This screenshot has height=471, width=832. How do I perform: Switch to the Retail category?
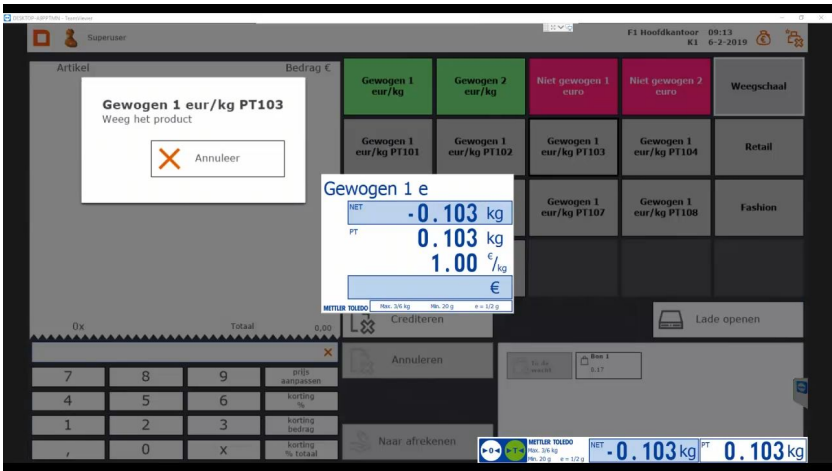[758, 147]
